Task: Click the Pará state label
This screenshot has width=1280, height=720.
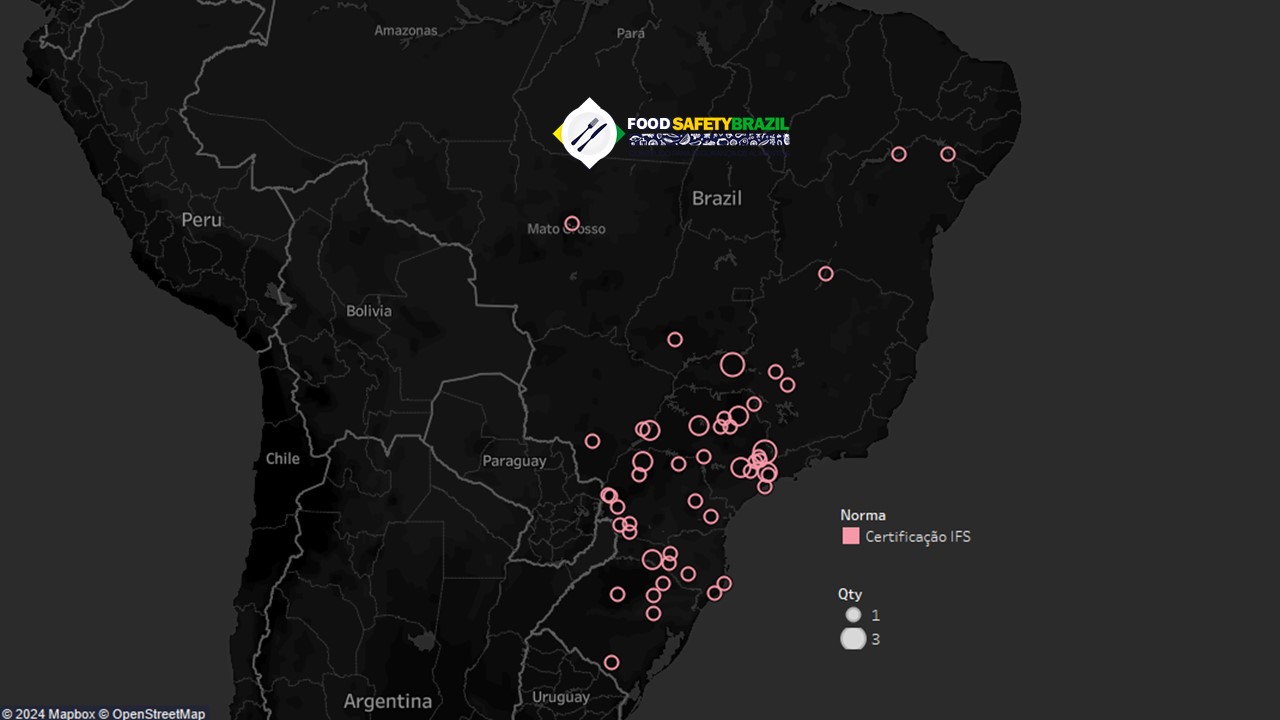Action: (x=631, y=33)
